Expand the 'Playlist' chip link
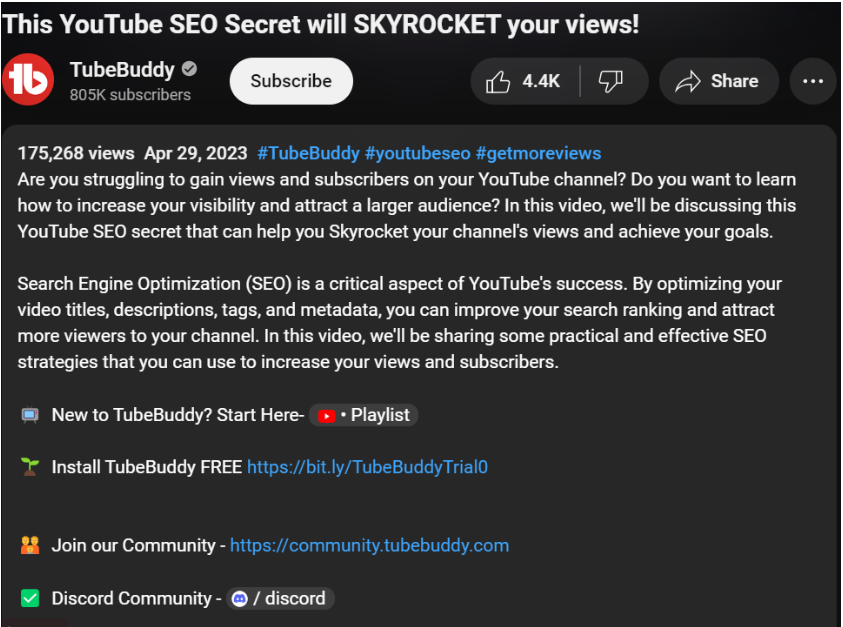The width and height of the screenshot is (843, 627). [x=380, y=415]
